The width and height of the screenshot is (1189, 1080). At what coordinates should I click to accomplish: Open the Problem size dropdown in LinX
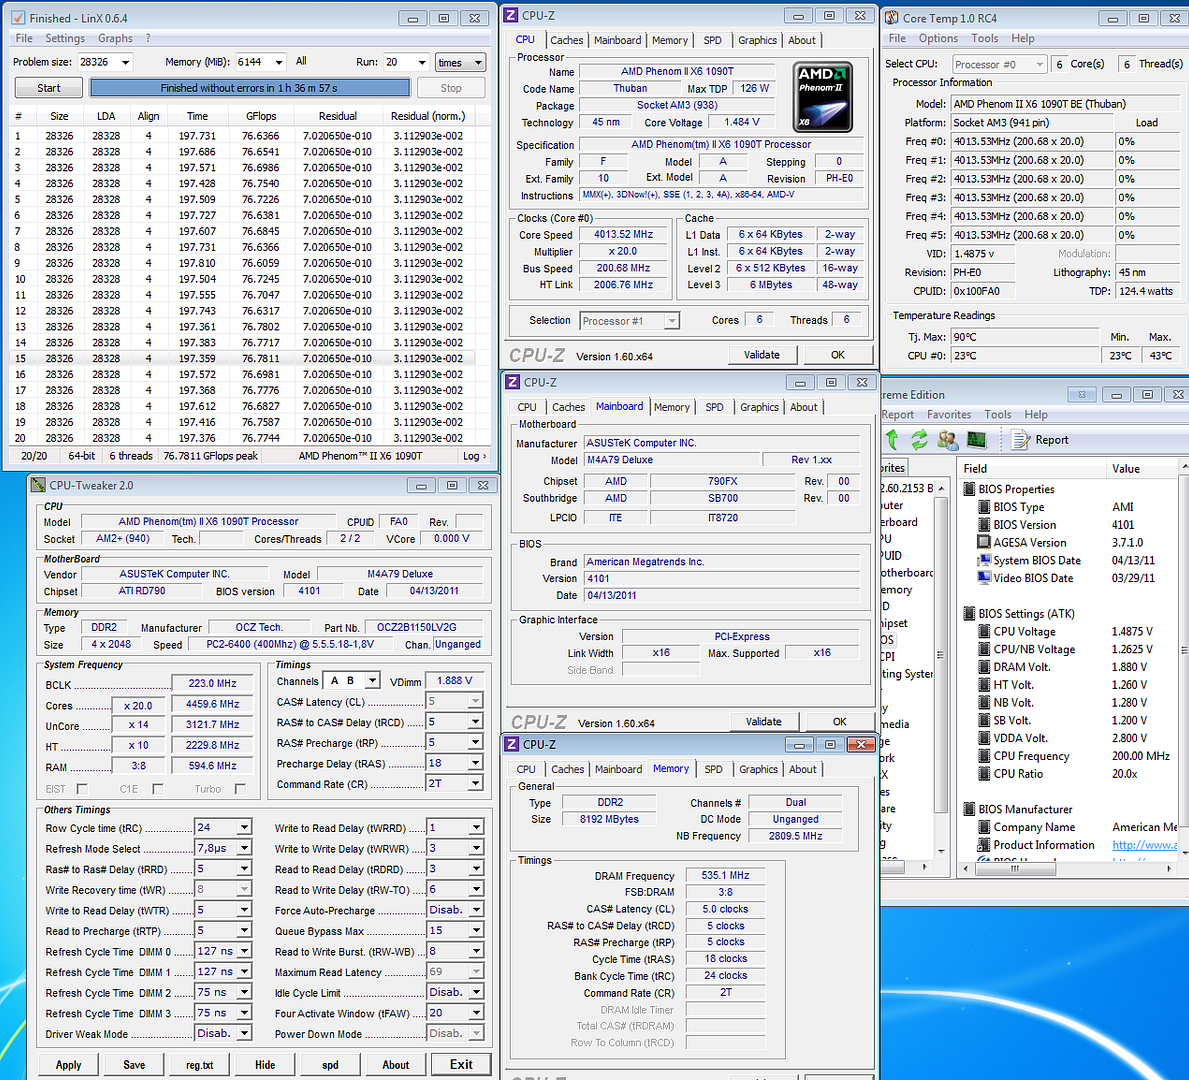pyautogui.click(x=125, y=62)
